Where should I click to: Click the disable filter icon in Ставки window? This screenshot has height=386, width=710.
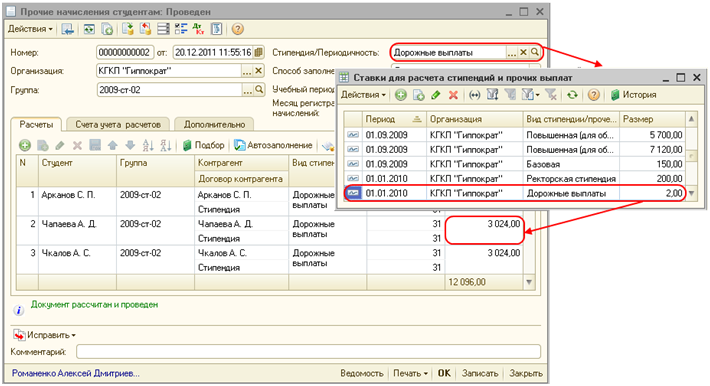pos(551,95)
